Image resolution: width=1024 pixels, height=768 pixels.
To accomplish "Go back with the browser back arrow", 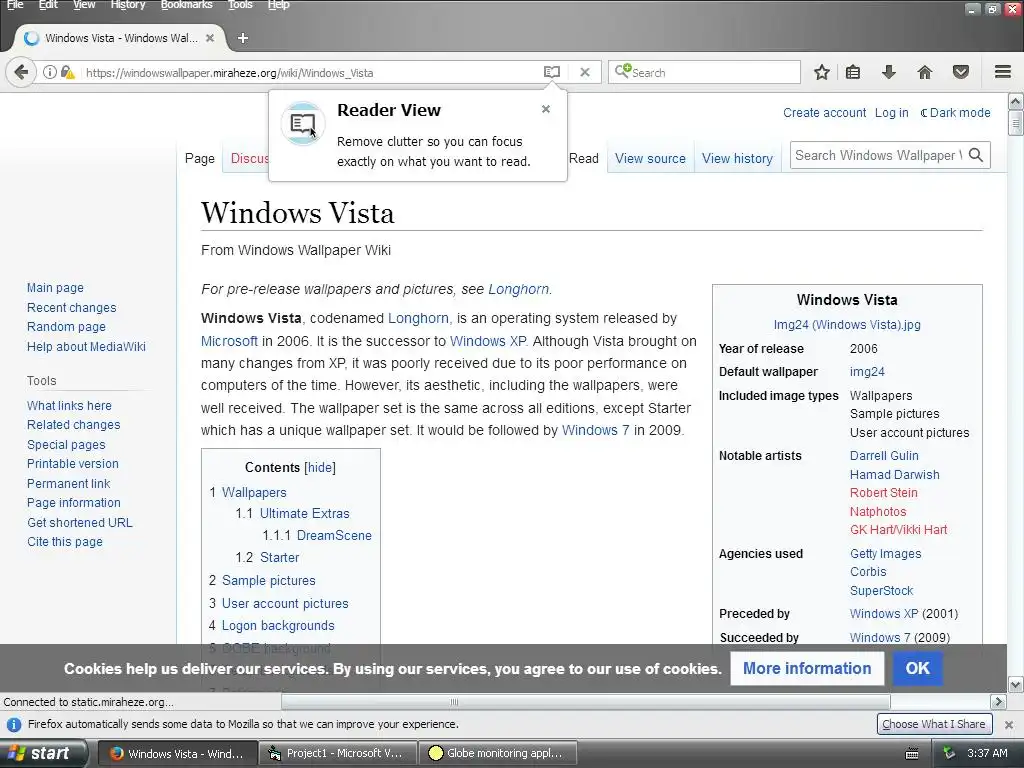I will 21,72.
